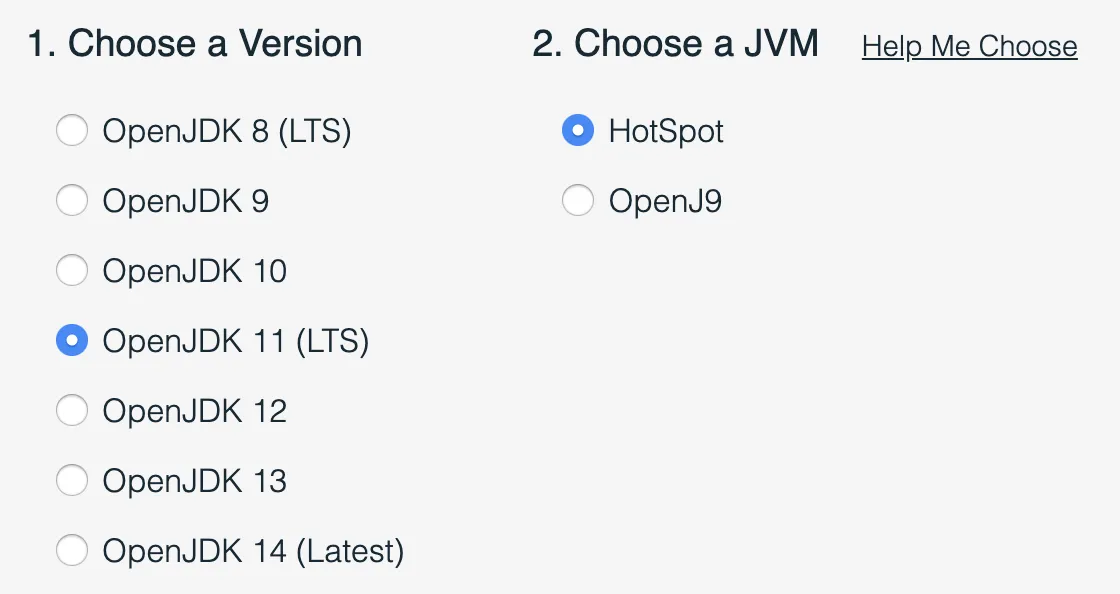Click the "OpenJDK 8 (LTS)" label text
Viewport: 1120px width, 594px height.
pyautogui.click(x=227, y=131)
